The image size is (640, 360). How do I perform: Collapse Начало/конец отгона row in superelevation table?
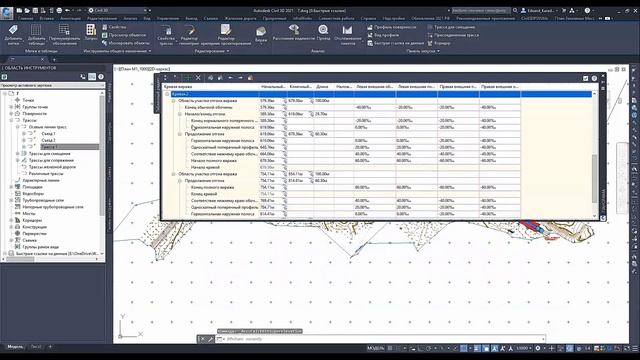(x=180, y=114)
